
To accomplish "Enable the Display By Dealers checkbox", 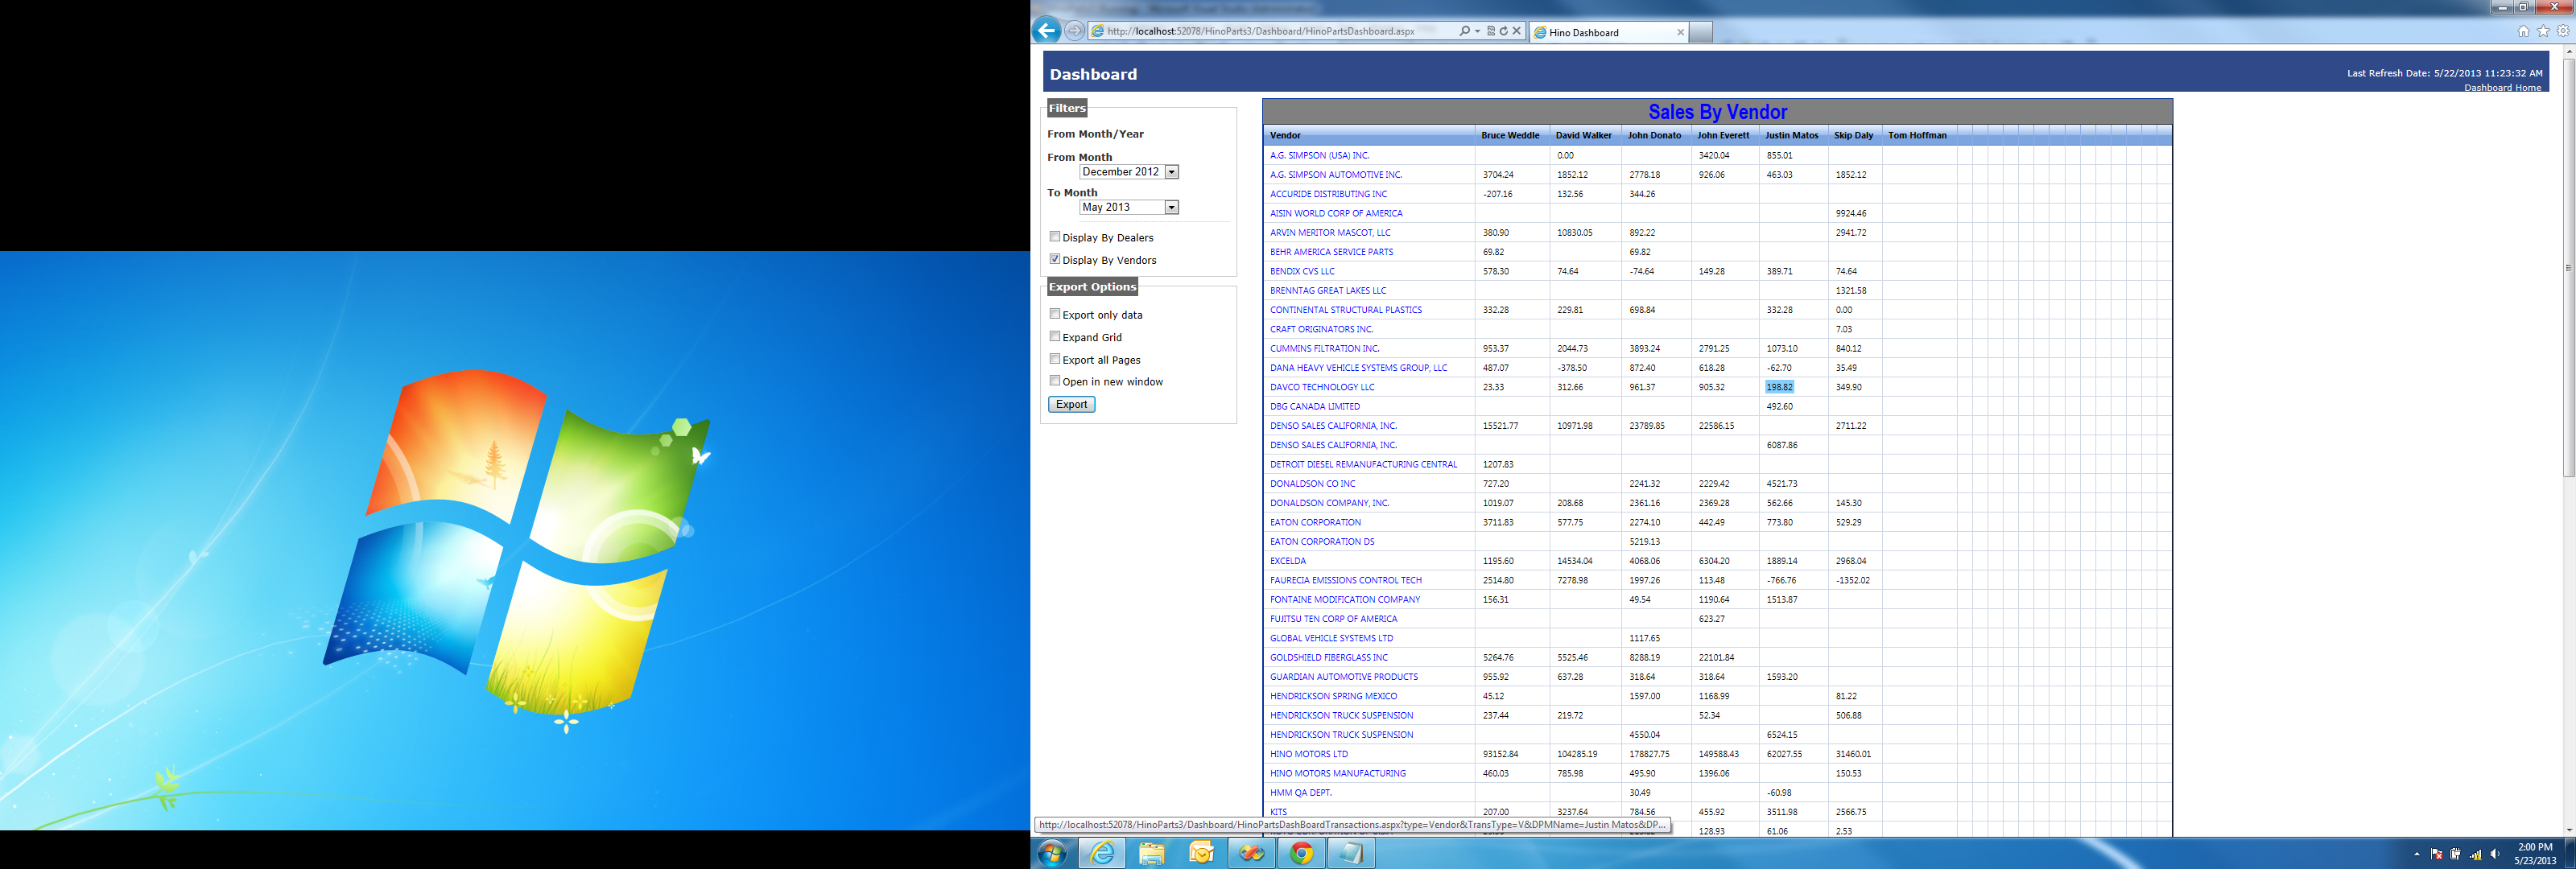I will pos(1055,237).
